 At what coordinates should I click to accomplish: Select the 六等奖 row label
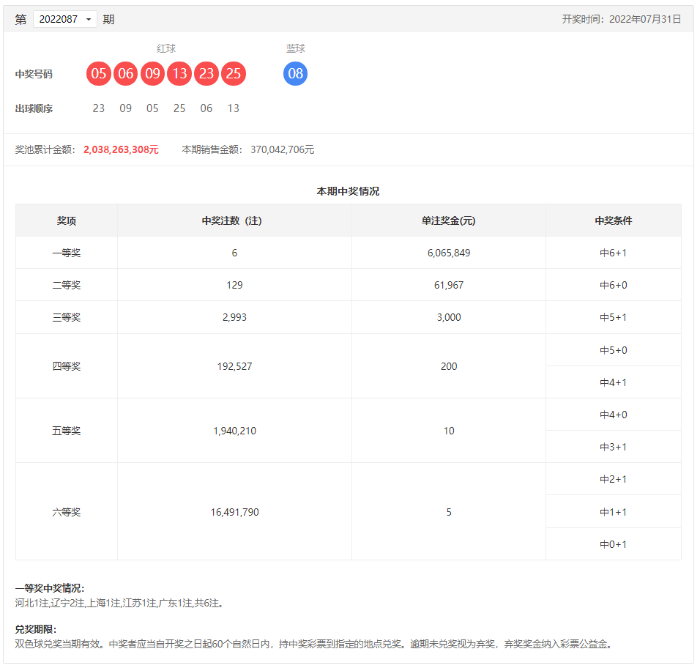pos(66,511)
